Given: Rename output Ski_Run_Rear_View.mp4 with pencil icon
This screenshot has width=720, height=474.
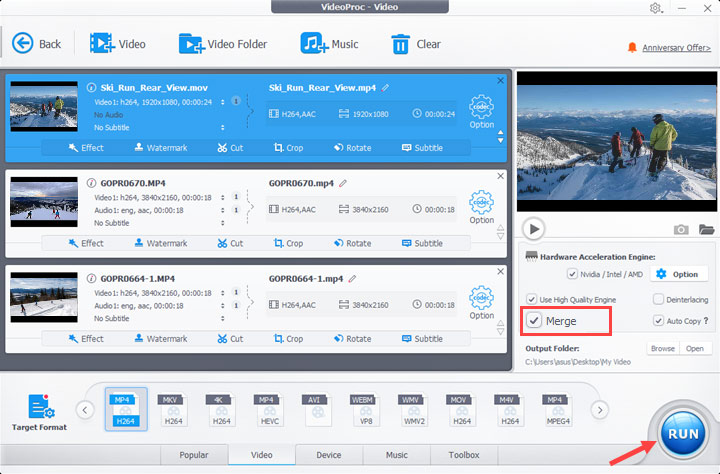Looking at the screenshot, I should coord(385,87).
